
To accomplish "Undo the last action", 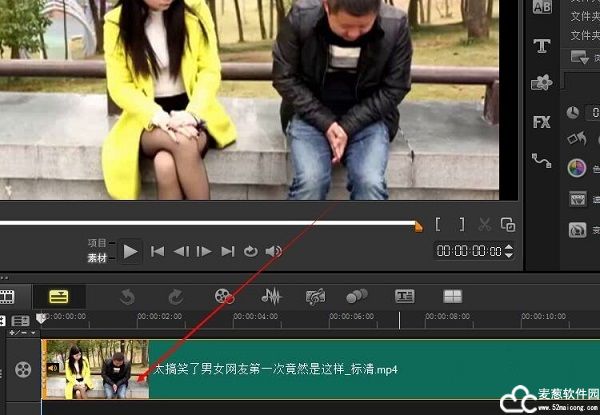I will (127, 297).
